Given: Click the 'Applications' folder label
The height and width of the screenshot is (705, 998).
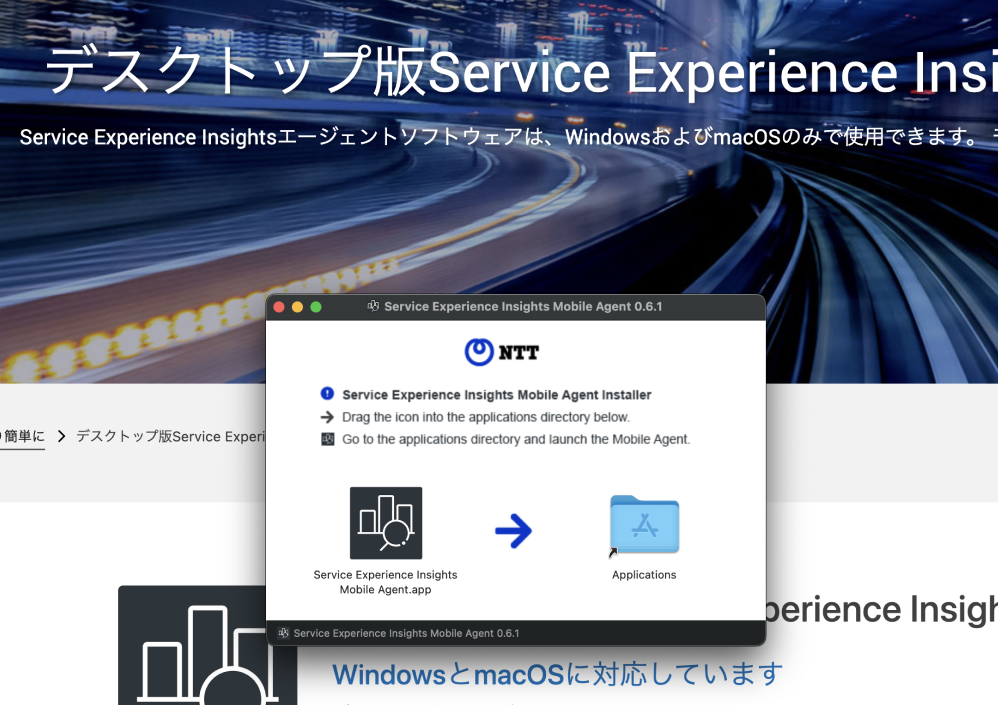Looking at the screenshot, I should (x=644, y=575).
